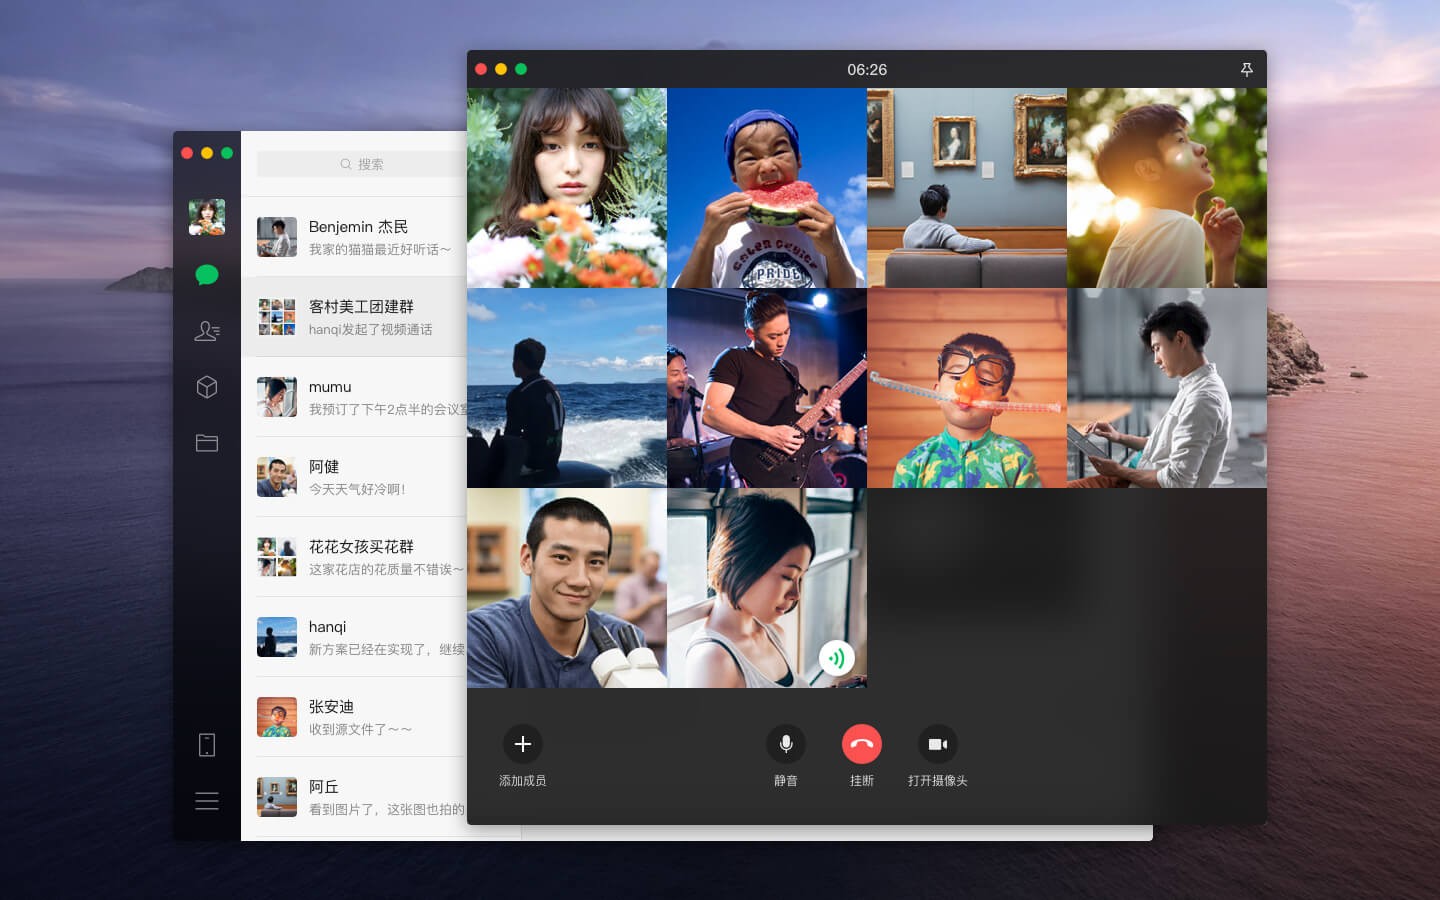
Task: Click the 添加成员 label
Action: [522, 780]
